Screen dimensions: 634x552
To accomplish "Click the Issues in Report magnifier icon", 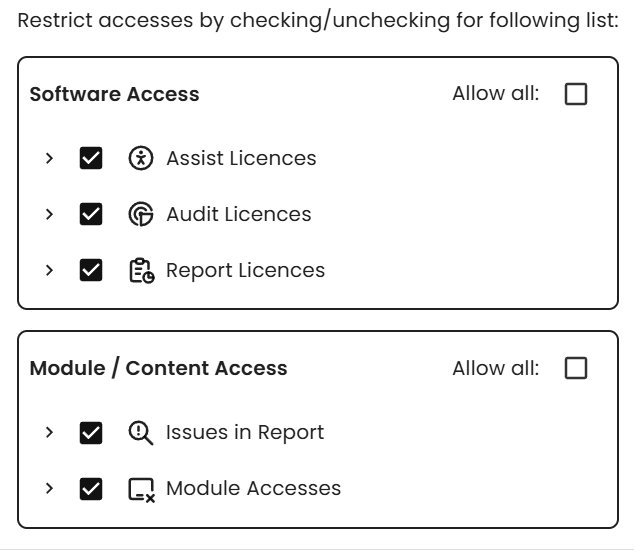I will pos(142,433).
